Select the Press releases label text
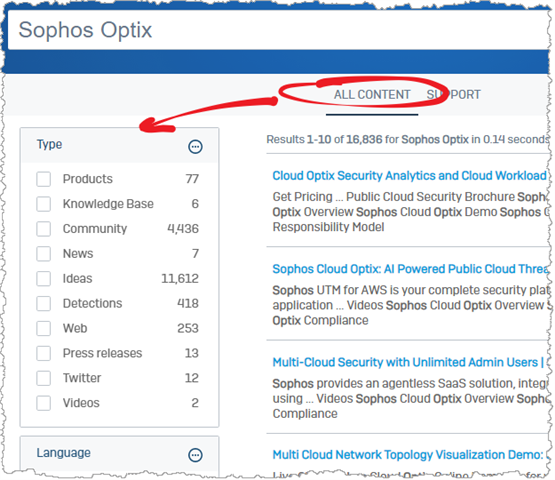Image resolution: width=555 pixels, height=480 pixels. point(102,353)
